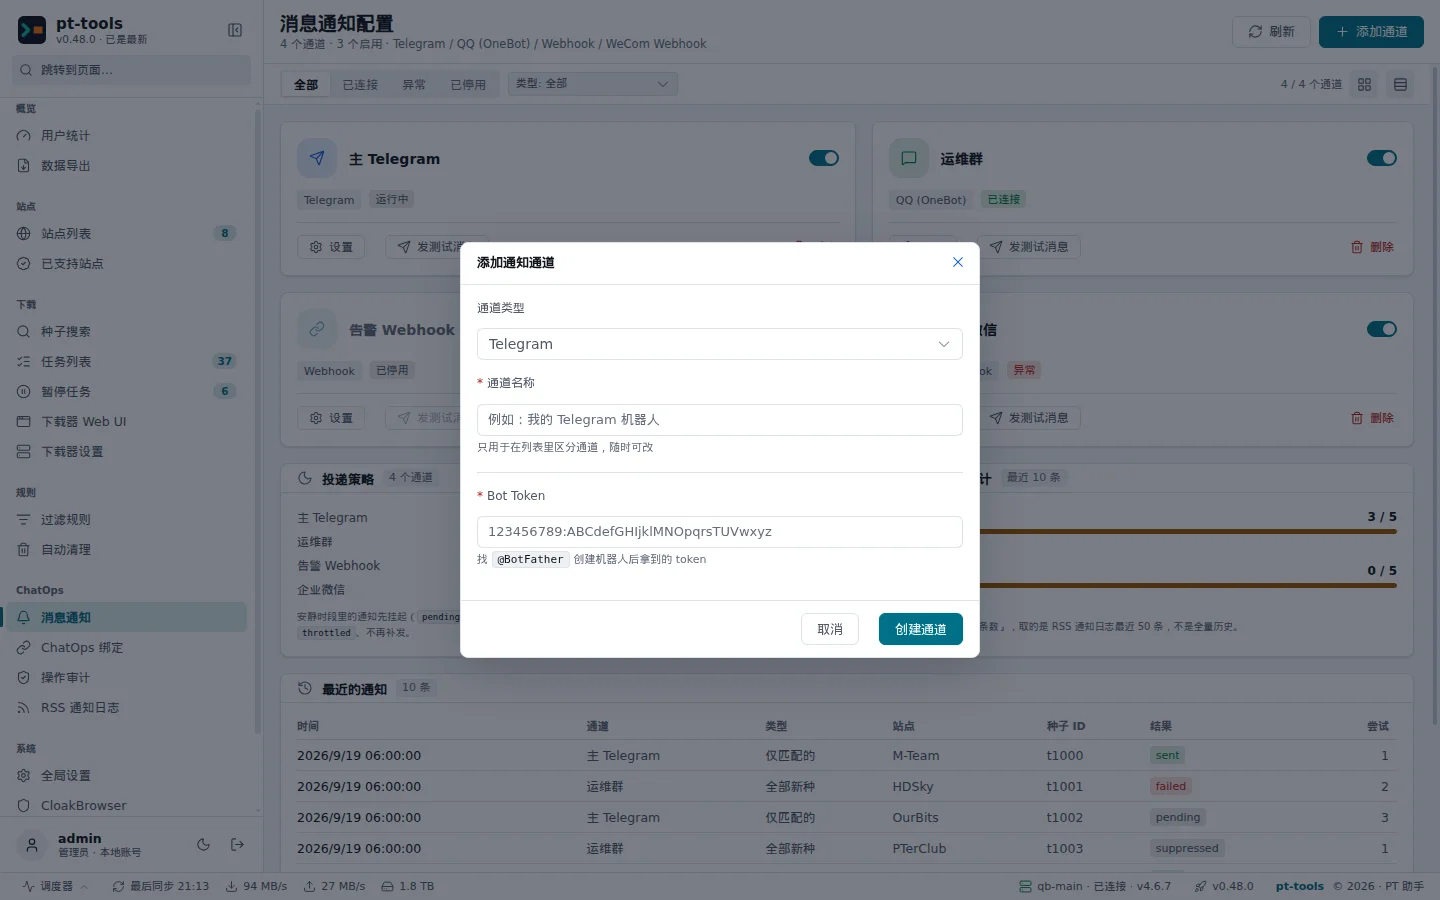Click the 告警 Webhook link icon
Image resolution: width=1440 pixels, height=900 pixels.
click(317, 329)
